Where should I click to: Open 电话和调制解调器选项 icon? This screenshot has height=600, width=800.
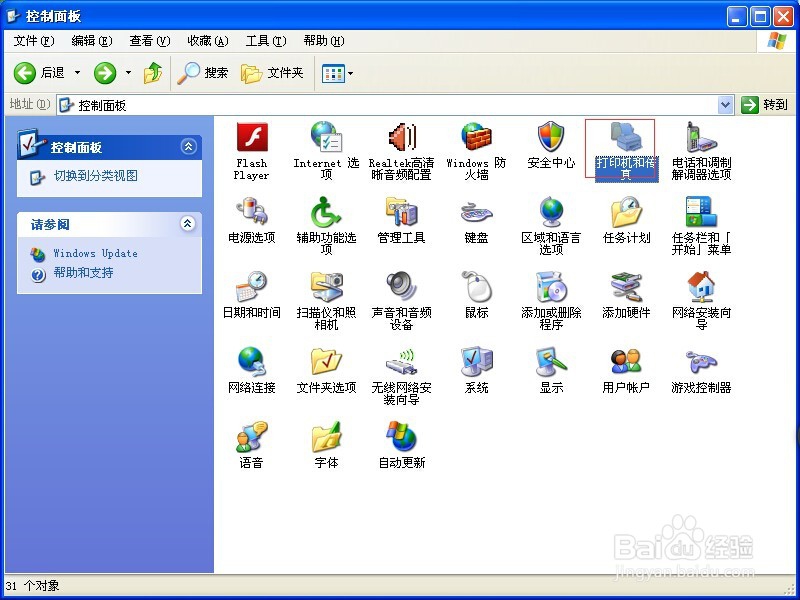(701, 137)
